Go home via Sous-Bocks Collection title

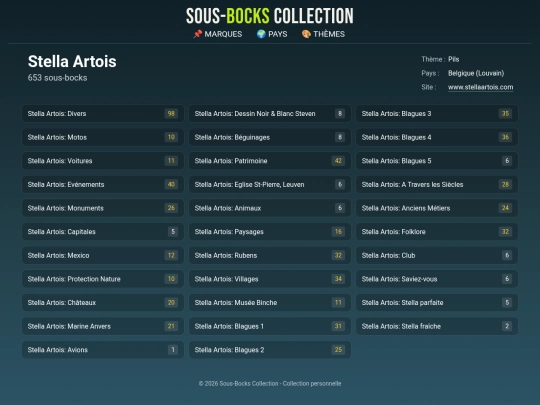[x=270, y=16]
